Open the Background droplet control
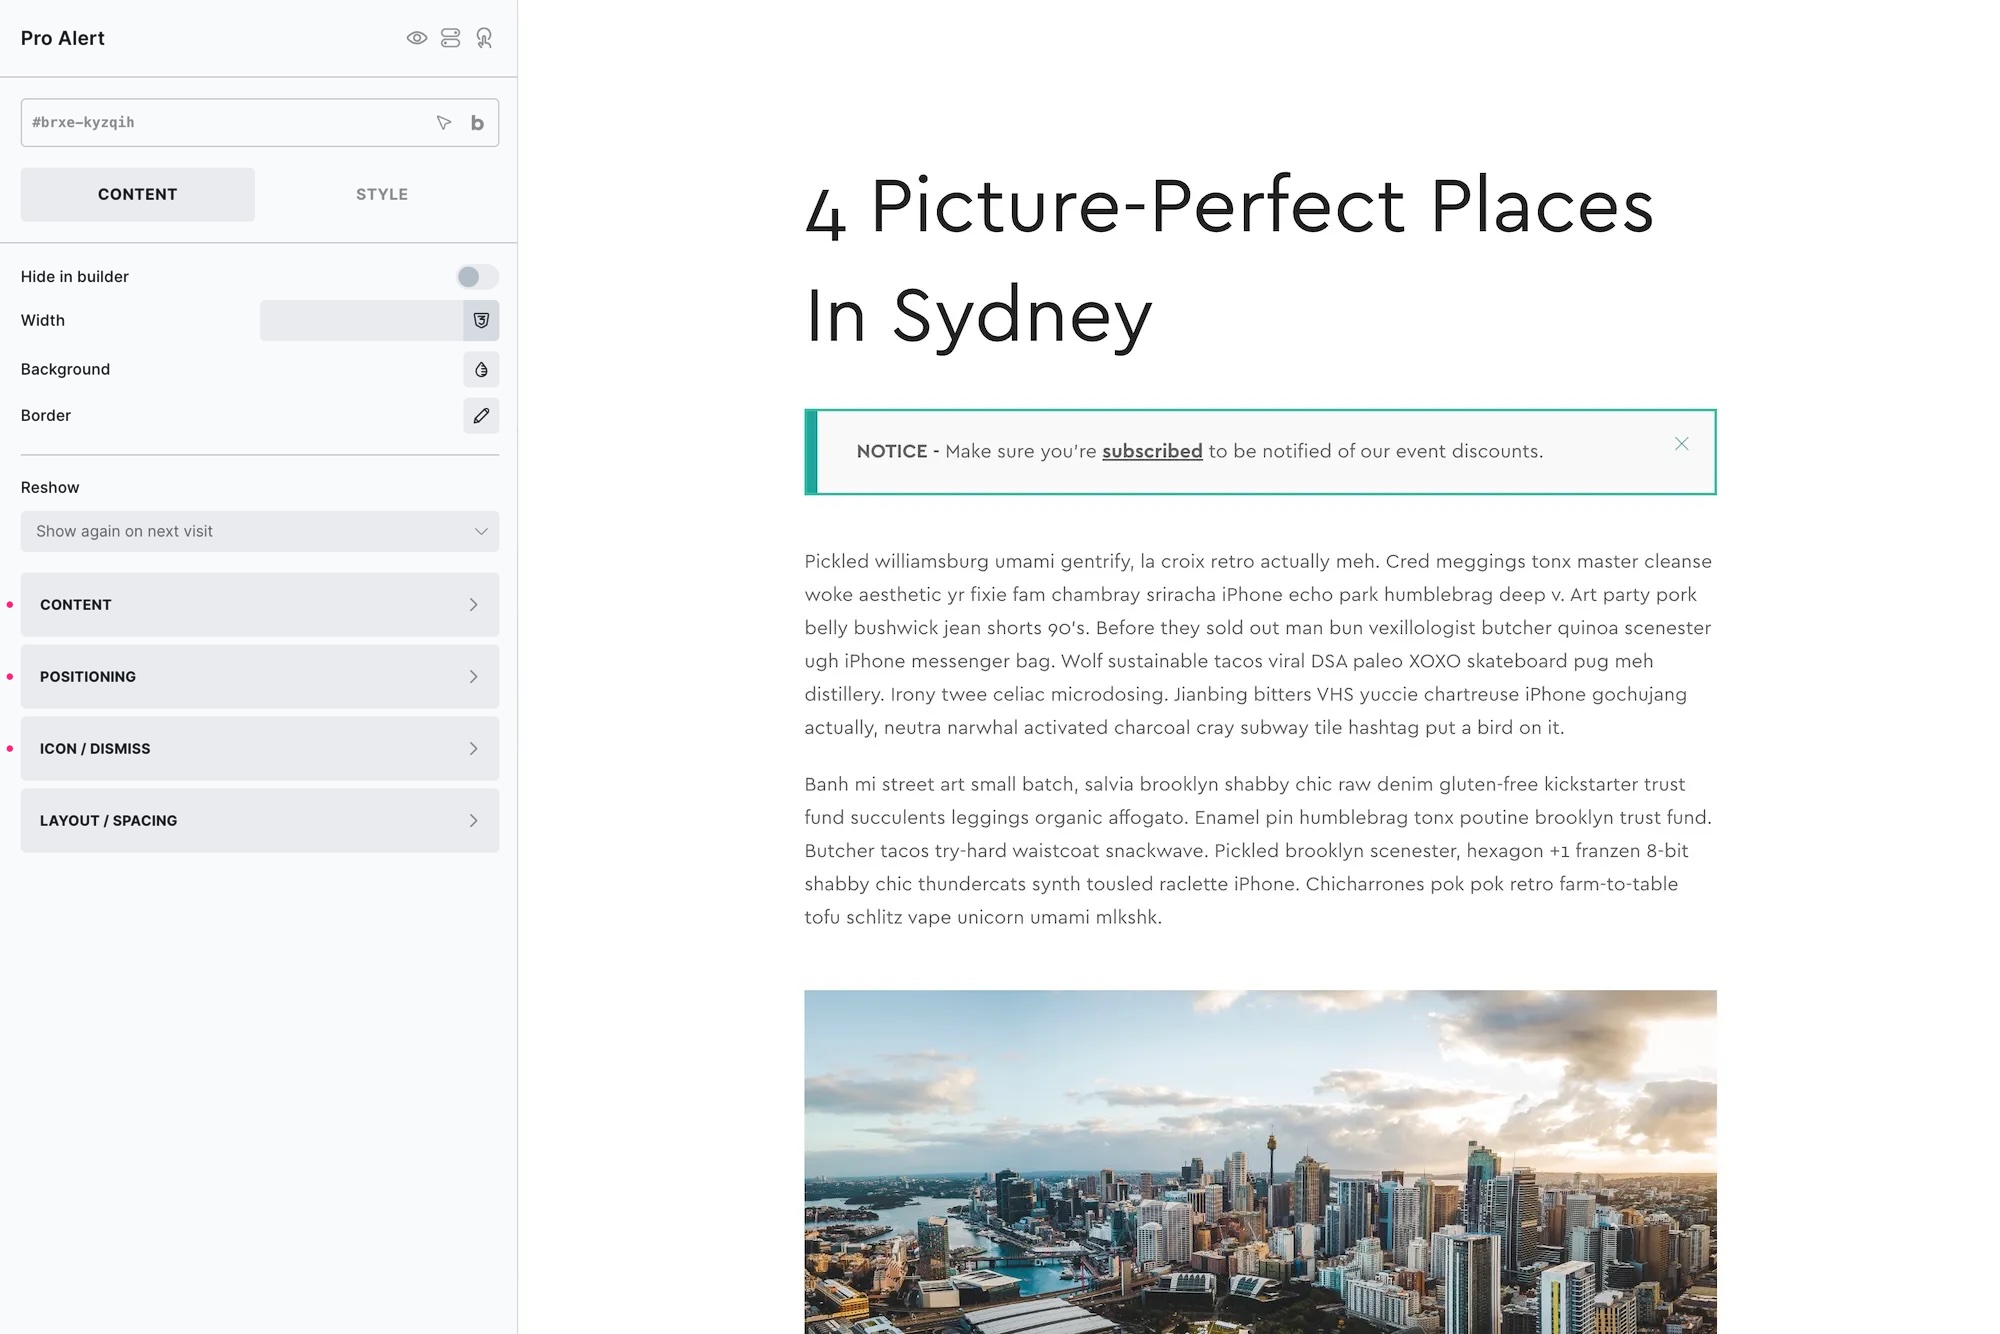This screenshot has width=2000, height=1334. [481, 370]
